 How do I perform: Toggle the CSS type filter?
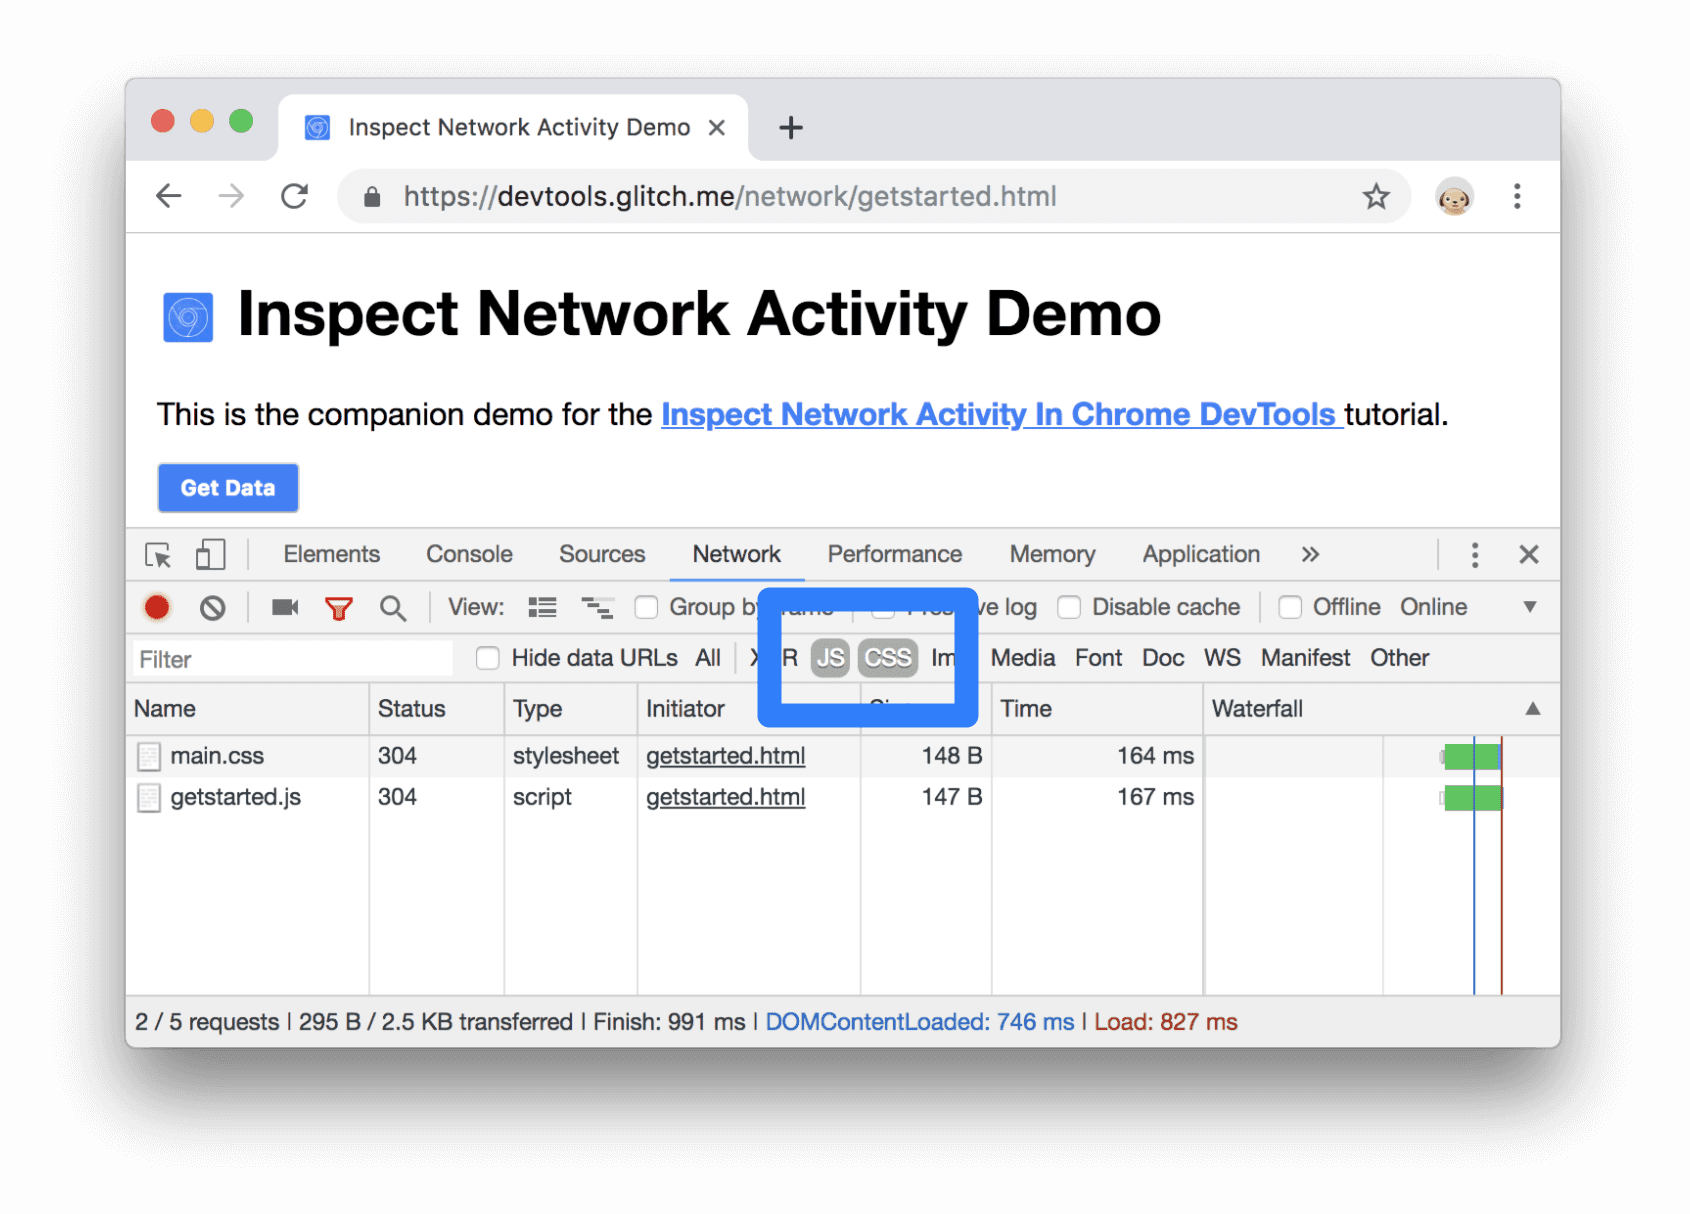point(888,658)
